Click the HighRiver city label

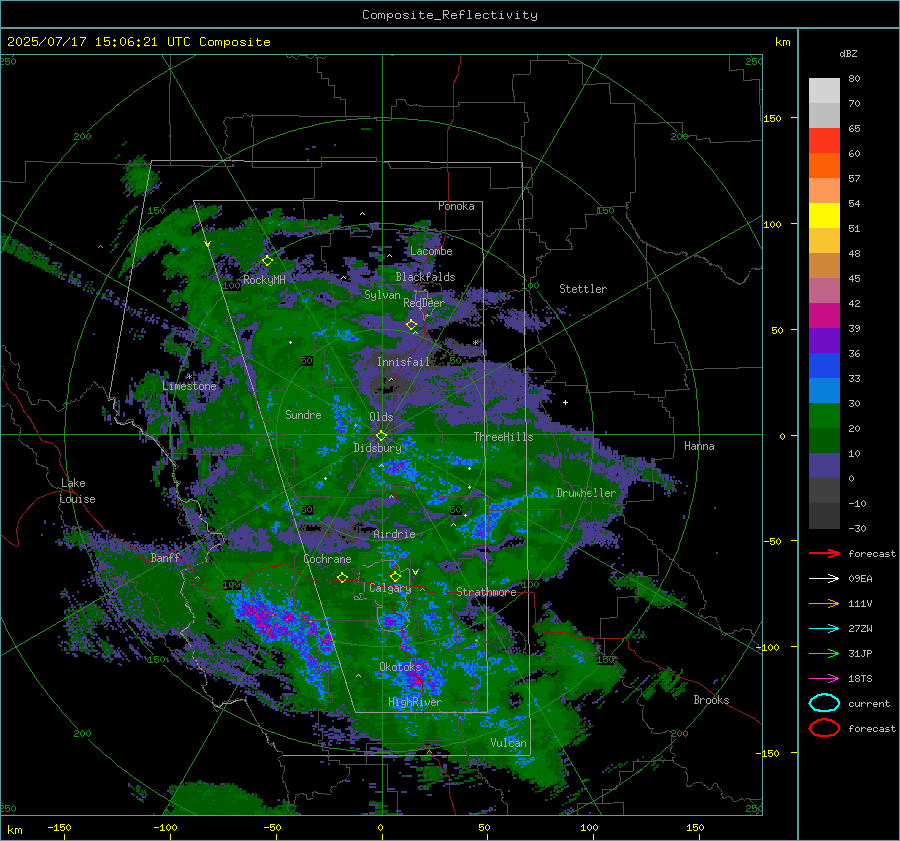(x=415, y=702)
